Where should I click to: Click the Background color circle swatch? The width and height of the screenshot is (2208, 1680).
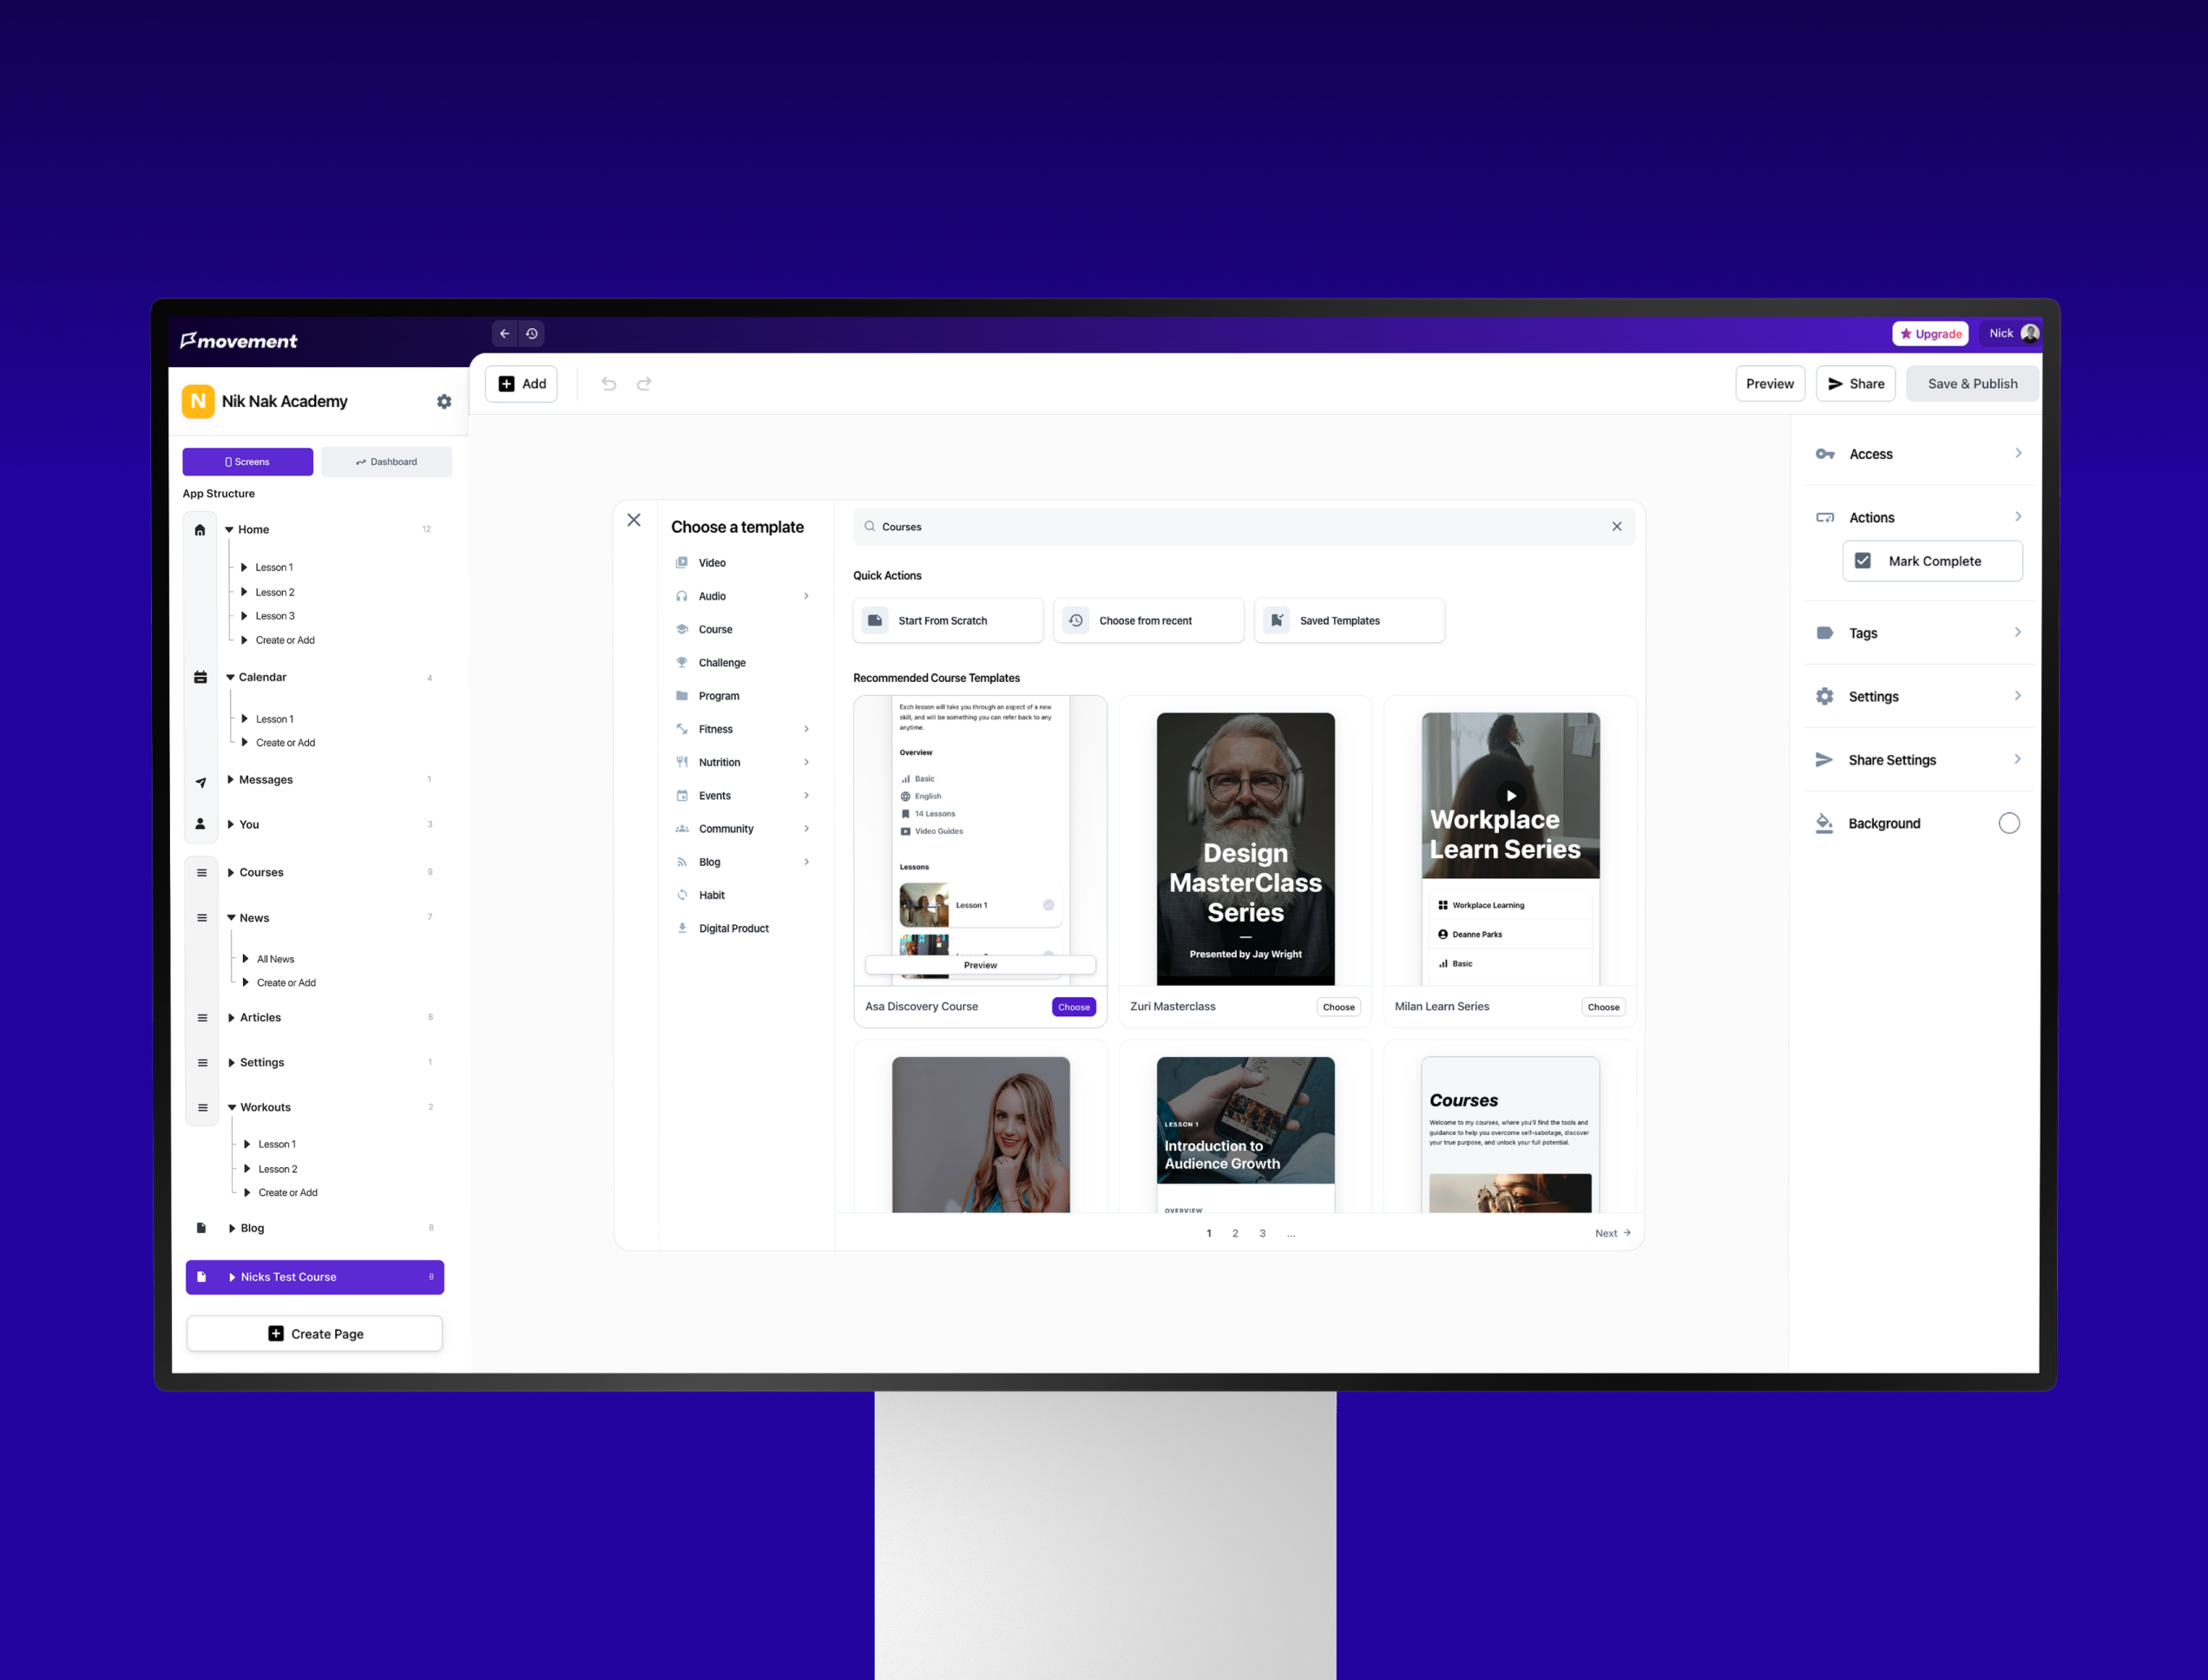coord(2009,823)
